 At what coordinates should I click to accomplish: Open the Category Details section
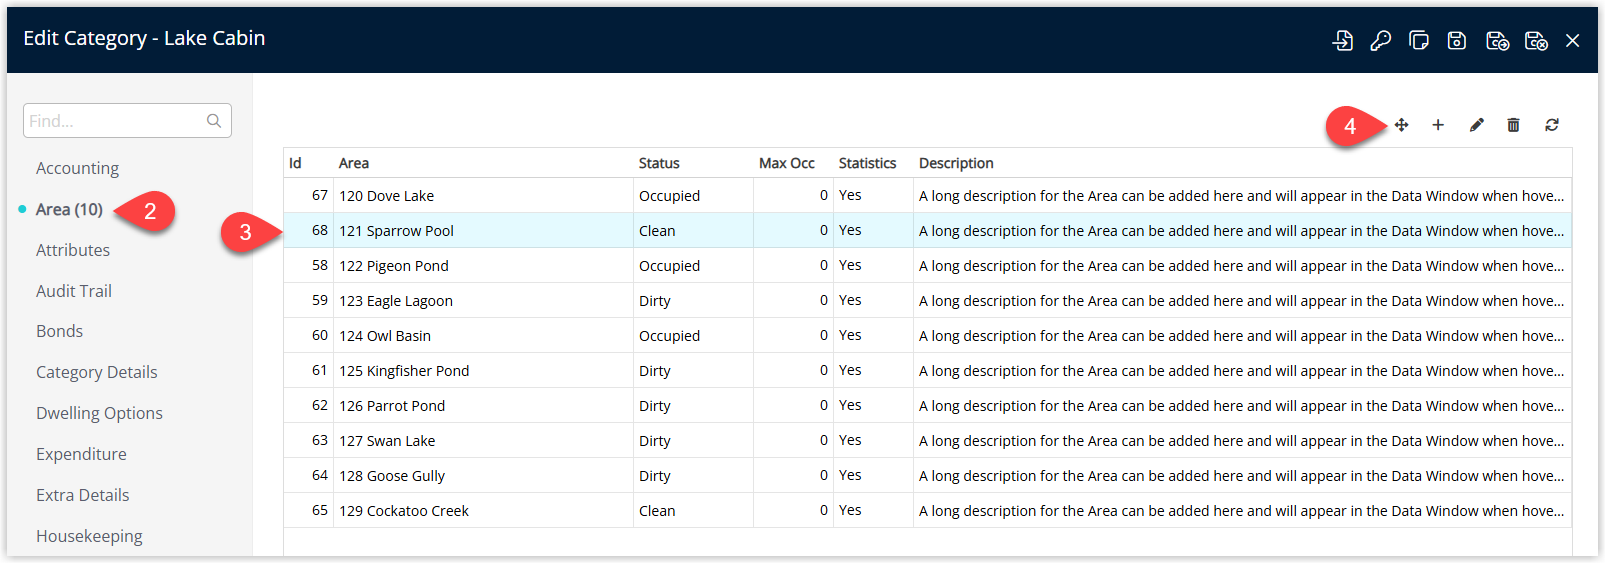[x=97, y=372]
